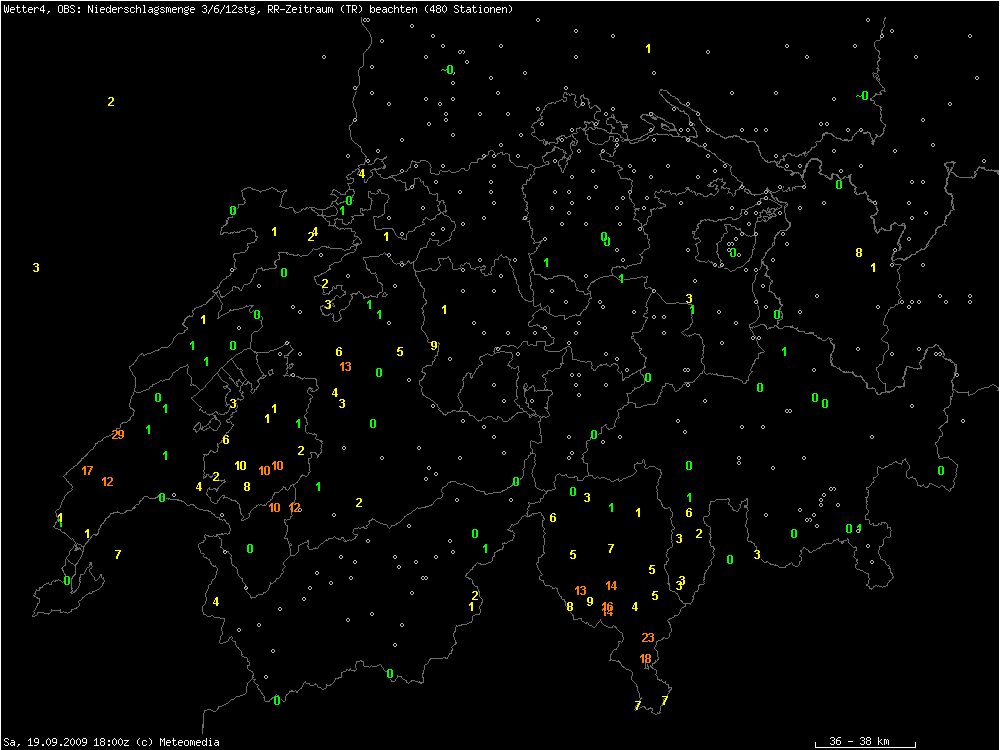Select the green 0 nearest the right edge
Screen dimensions: 1000x750
940,471
